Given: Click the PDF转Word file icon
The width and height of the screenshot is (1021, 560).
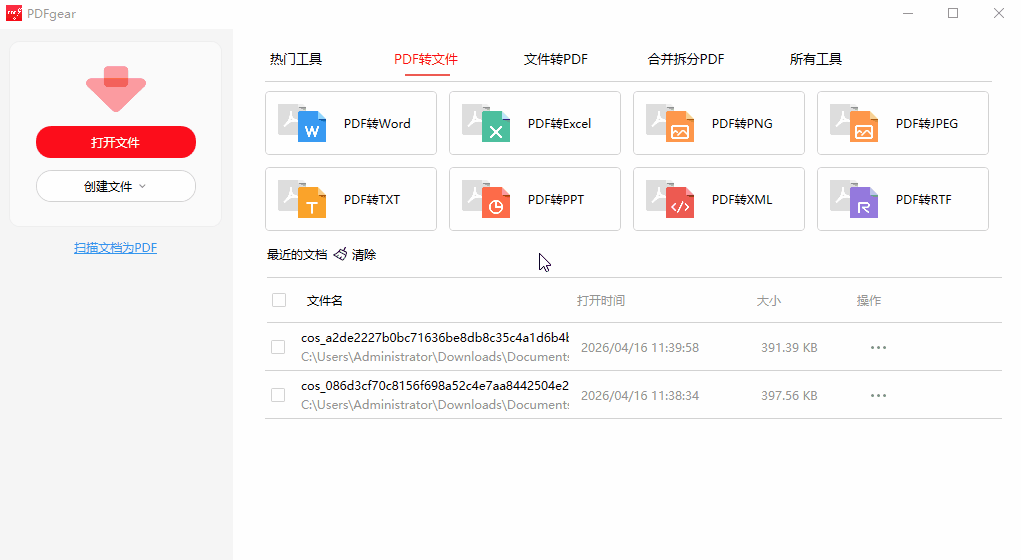Looking at the screenshot, I should coord(302,123).
